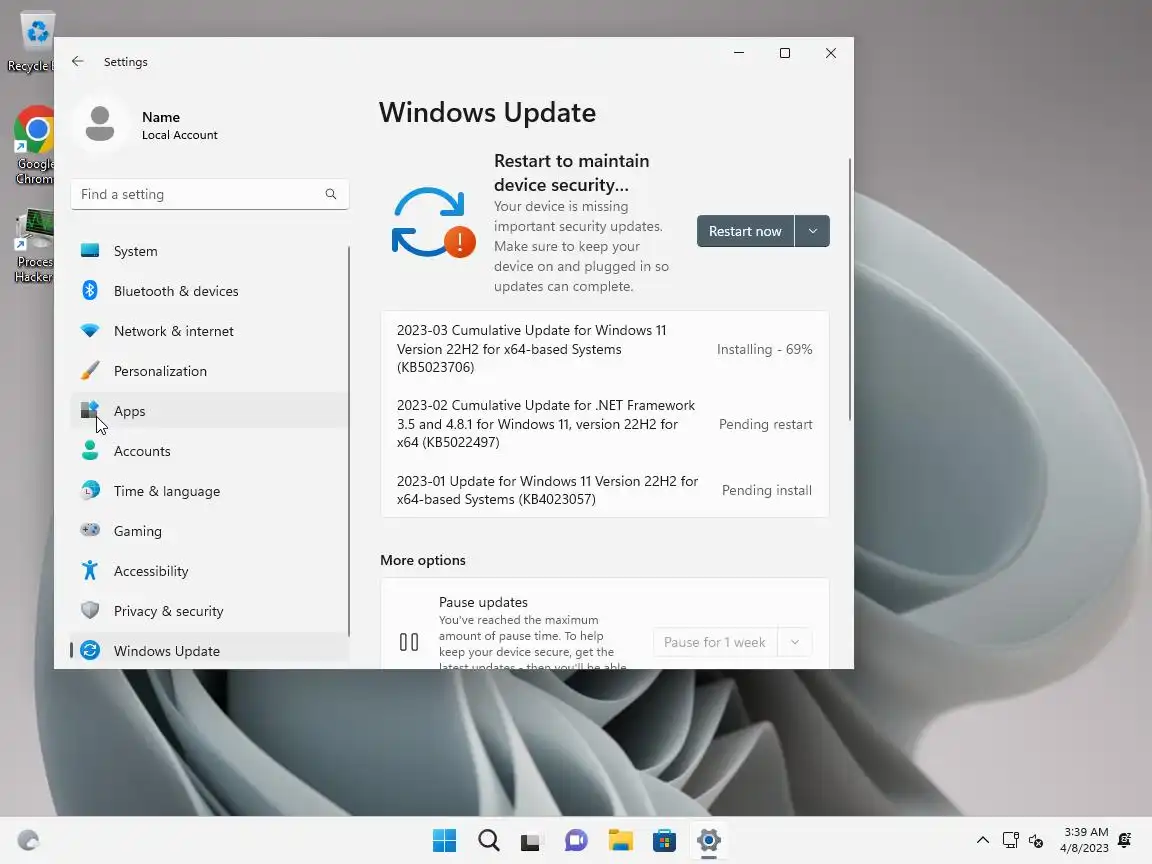Open File Explorer from taskbar

(x=620, y=840)
